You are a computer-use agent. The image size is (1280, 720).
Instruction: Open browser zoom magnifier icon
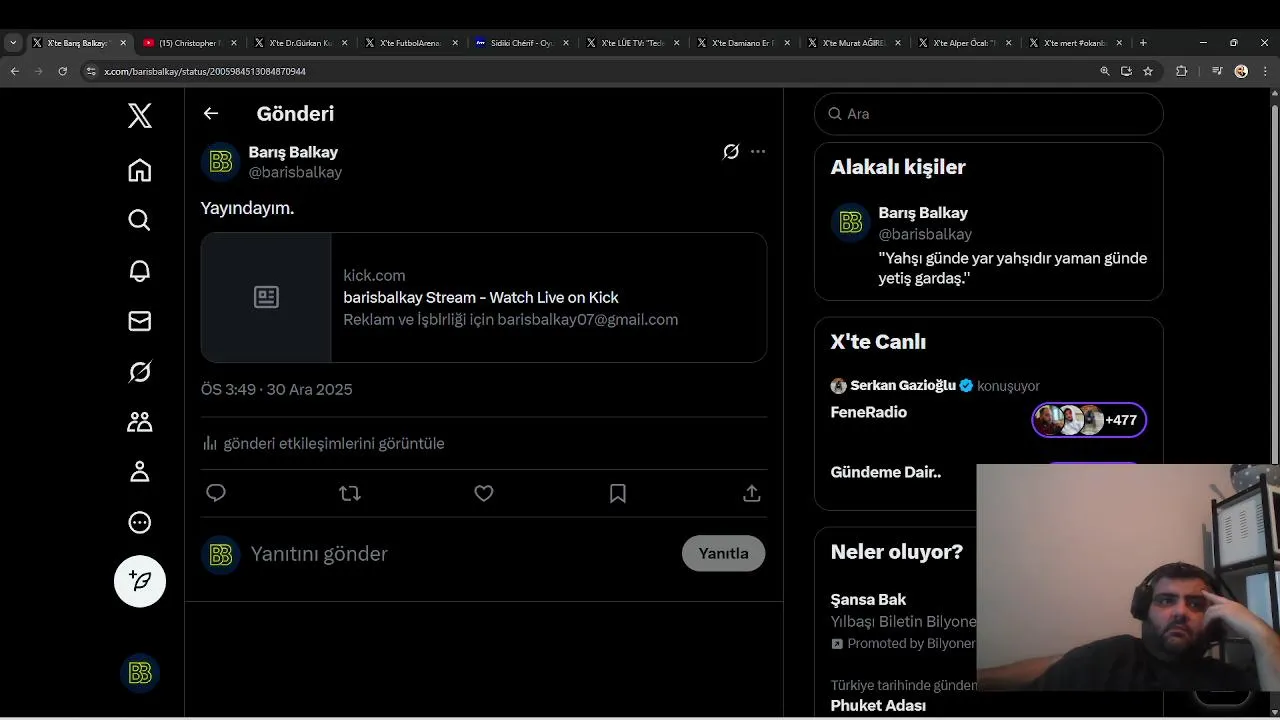[x=1105, y=71]
